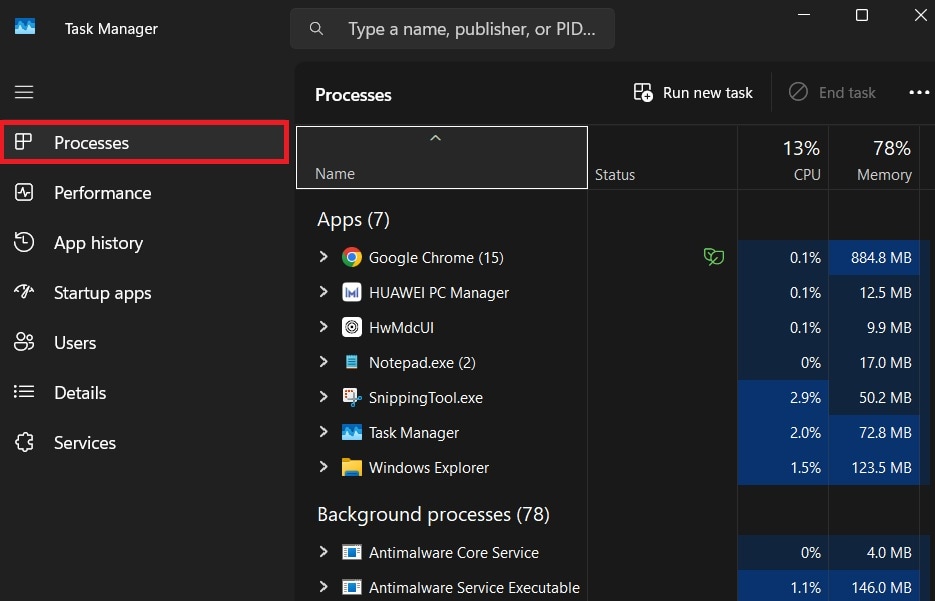Click the Antimalware Service Executable icon

click(x=352, y=587)
